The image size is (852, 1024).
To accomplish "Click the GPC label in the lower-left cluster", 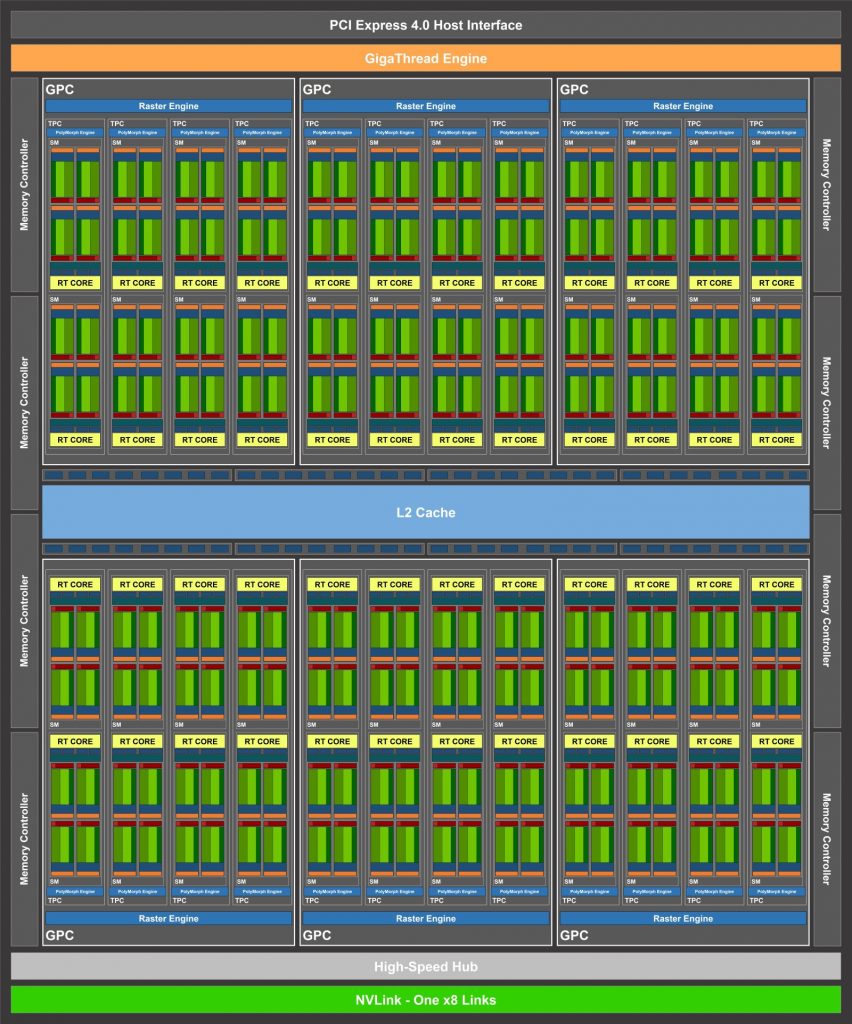I will [x=59, y=935].
